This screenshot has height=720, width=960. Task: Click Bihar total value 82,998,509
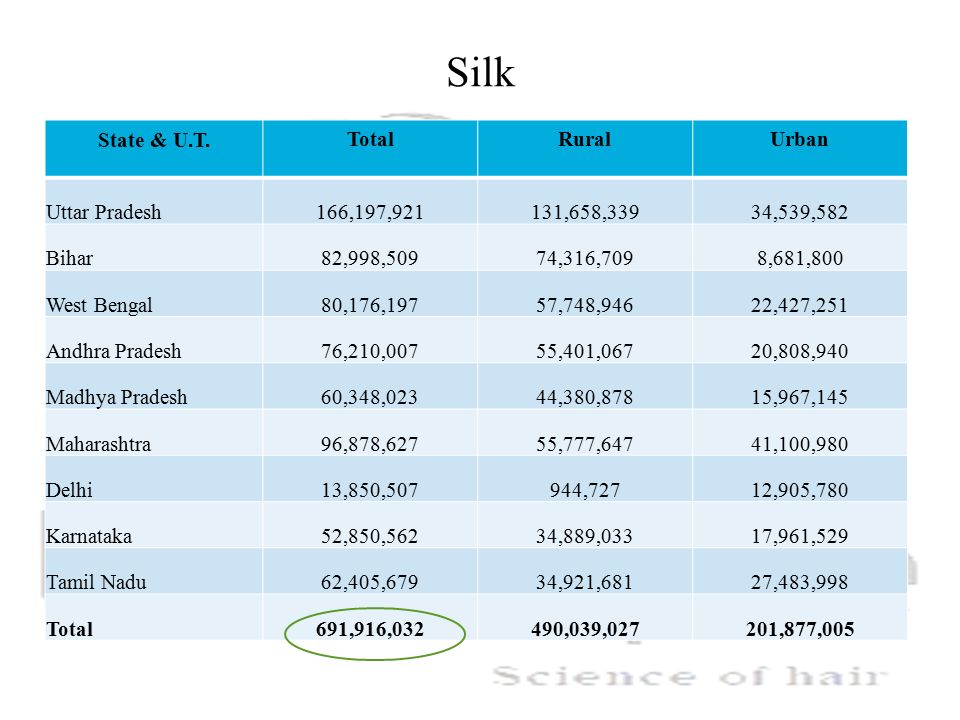[369, 258]
